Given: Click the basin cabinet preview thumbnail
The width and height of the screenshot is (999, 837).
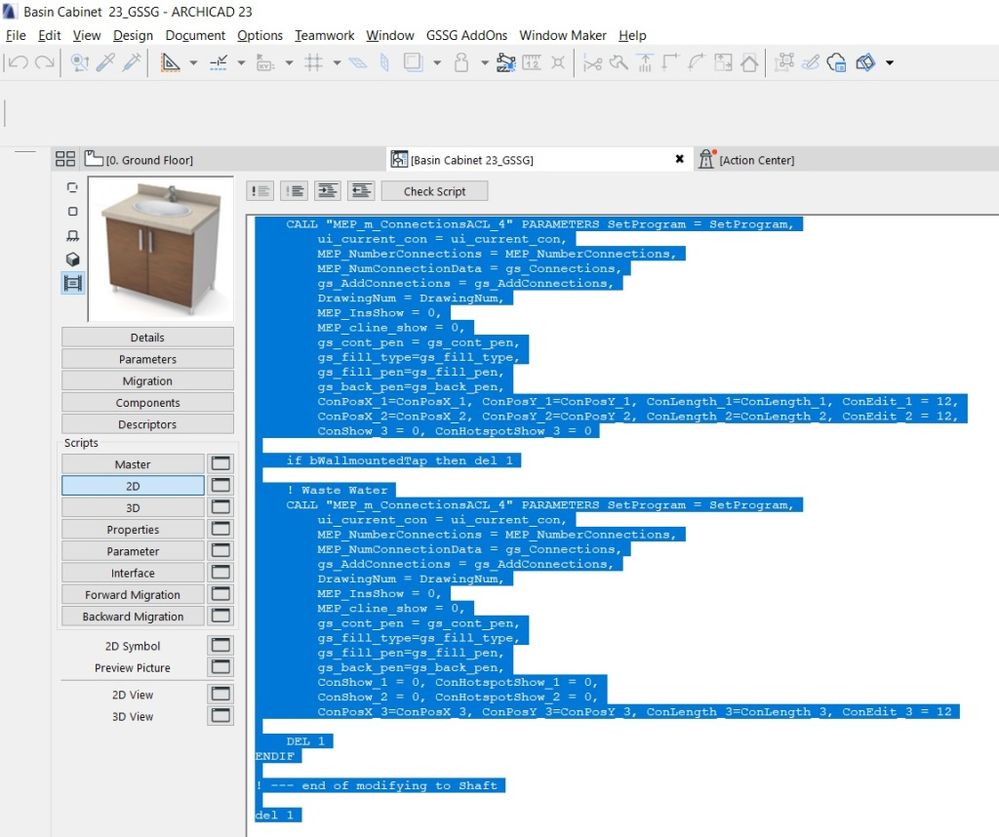Looking at the screenshot, I should click(x=162, y=248).
